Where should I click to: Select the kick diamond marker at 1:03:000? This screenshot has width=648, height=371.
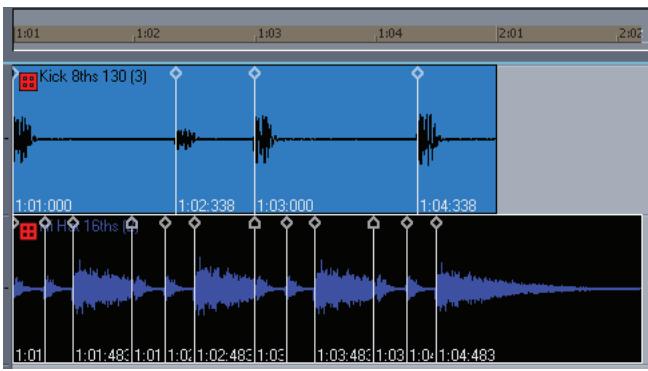[x=255, y=73]
